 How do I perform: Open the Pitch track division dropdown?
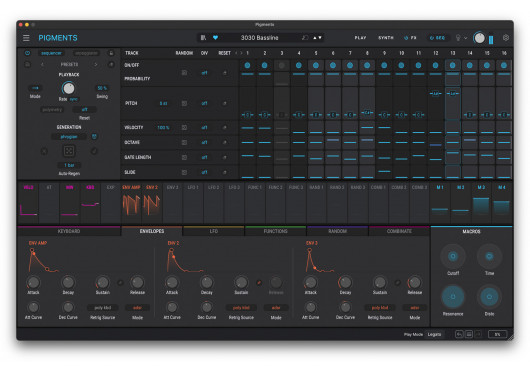click(204, 103)
